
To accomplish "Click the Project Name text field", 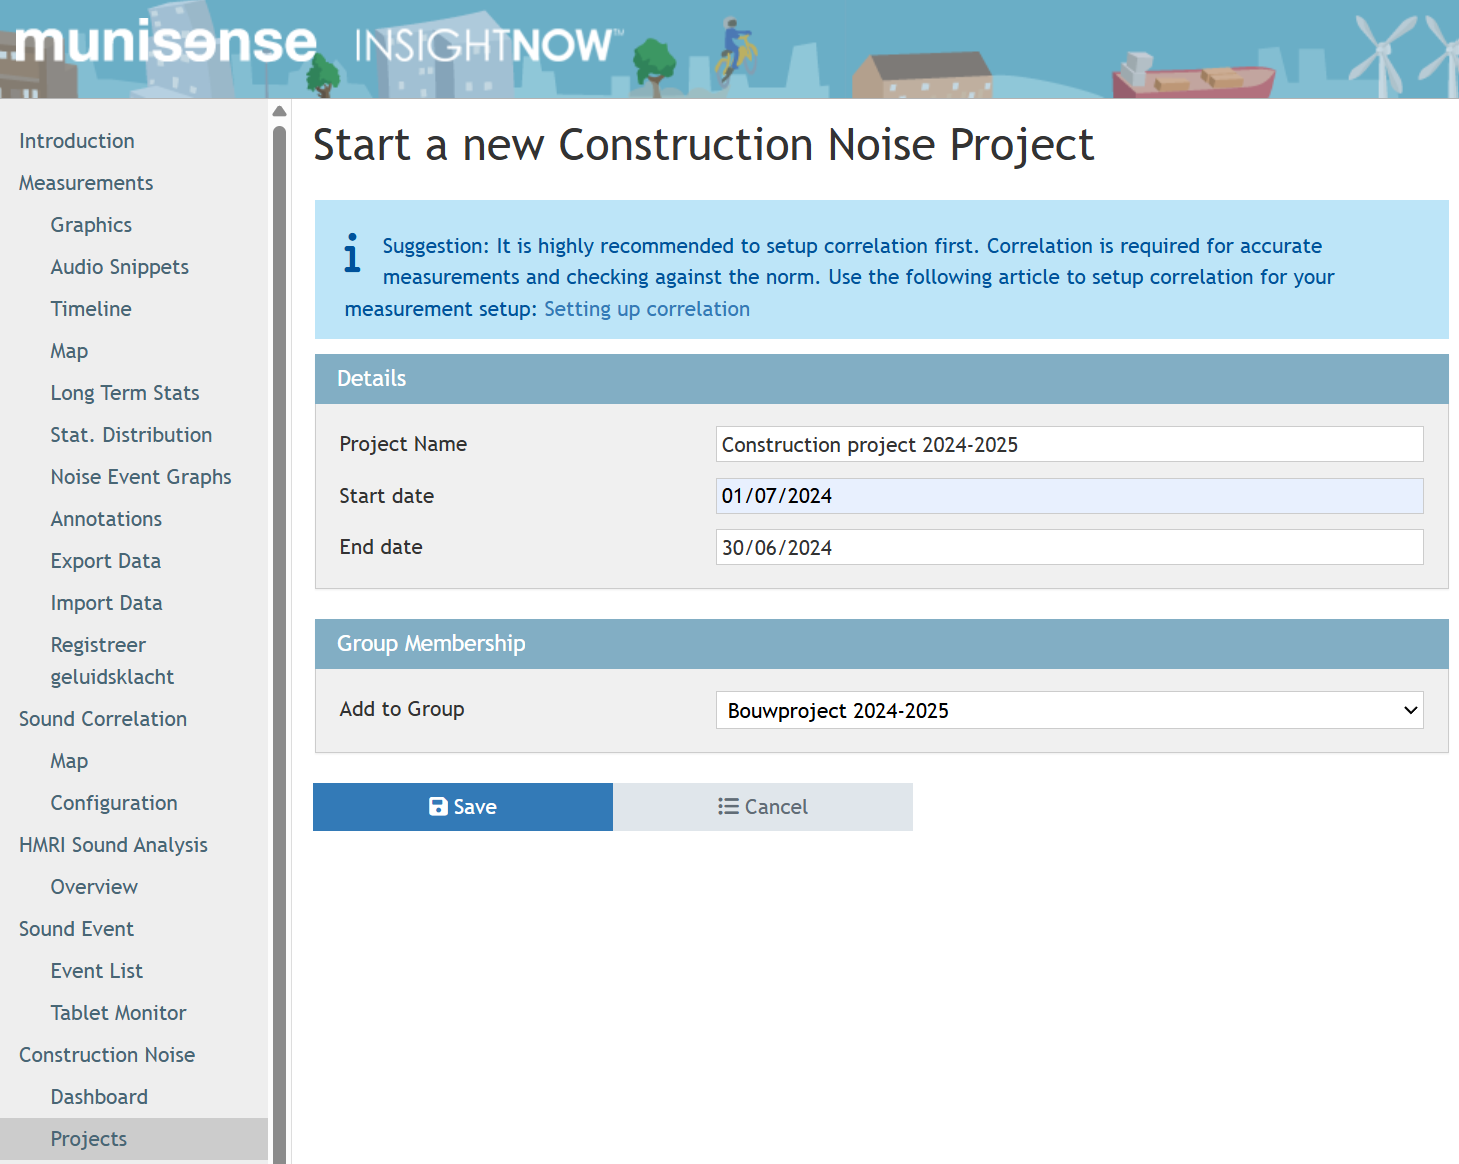I will tap(1069, 445).
